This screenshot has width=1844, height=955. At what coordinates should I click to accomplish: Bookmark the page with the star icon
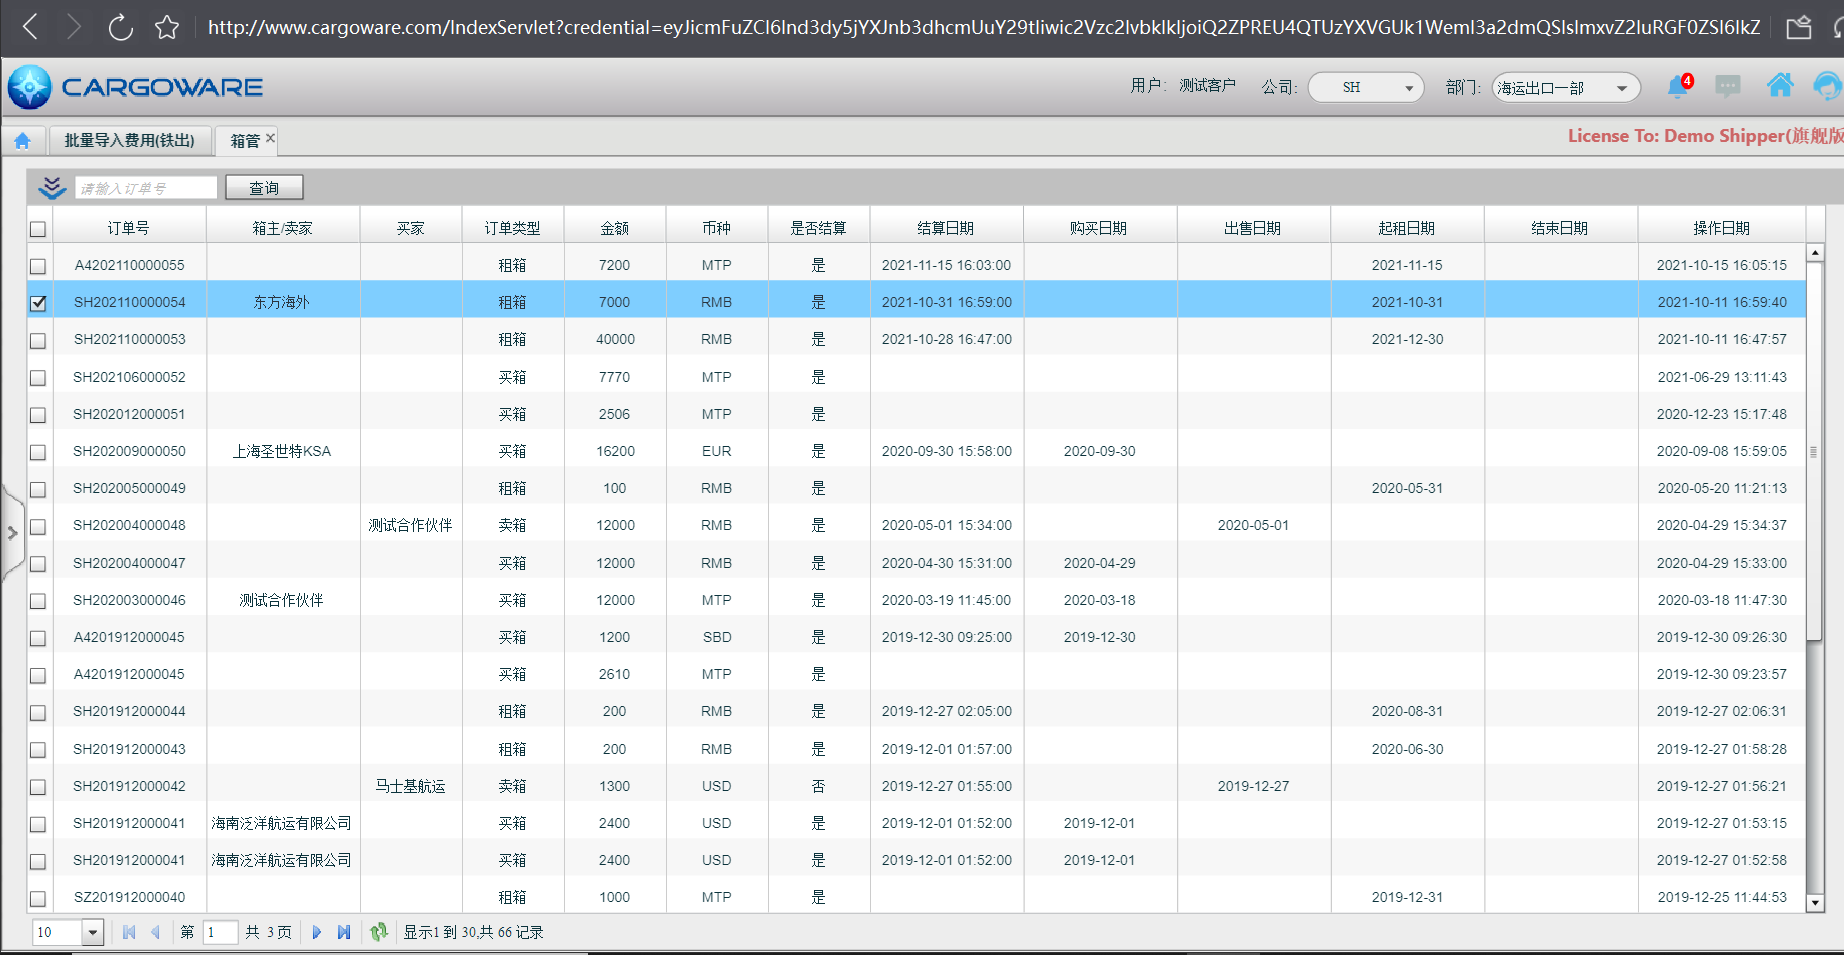click(x=167, y=27)
